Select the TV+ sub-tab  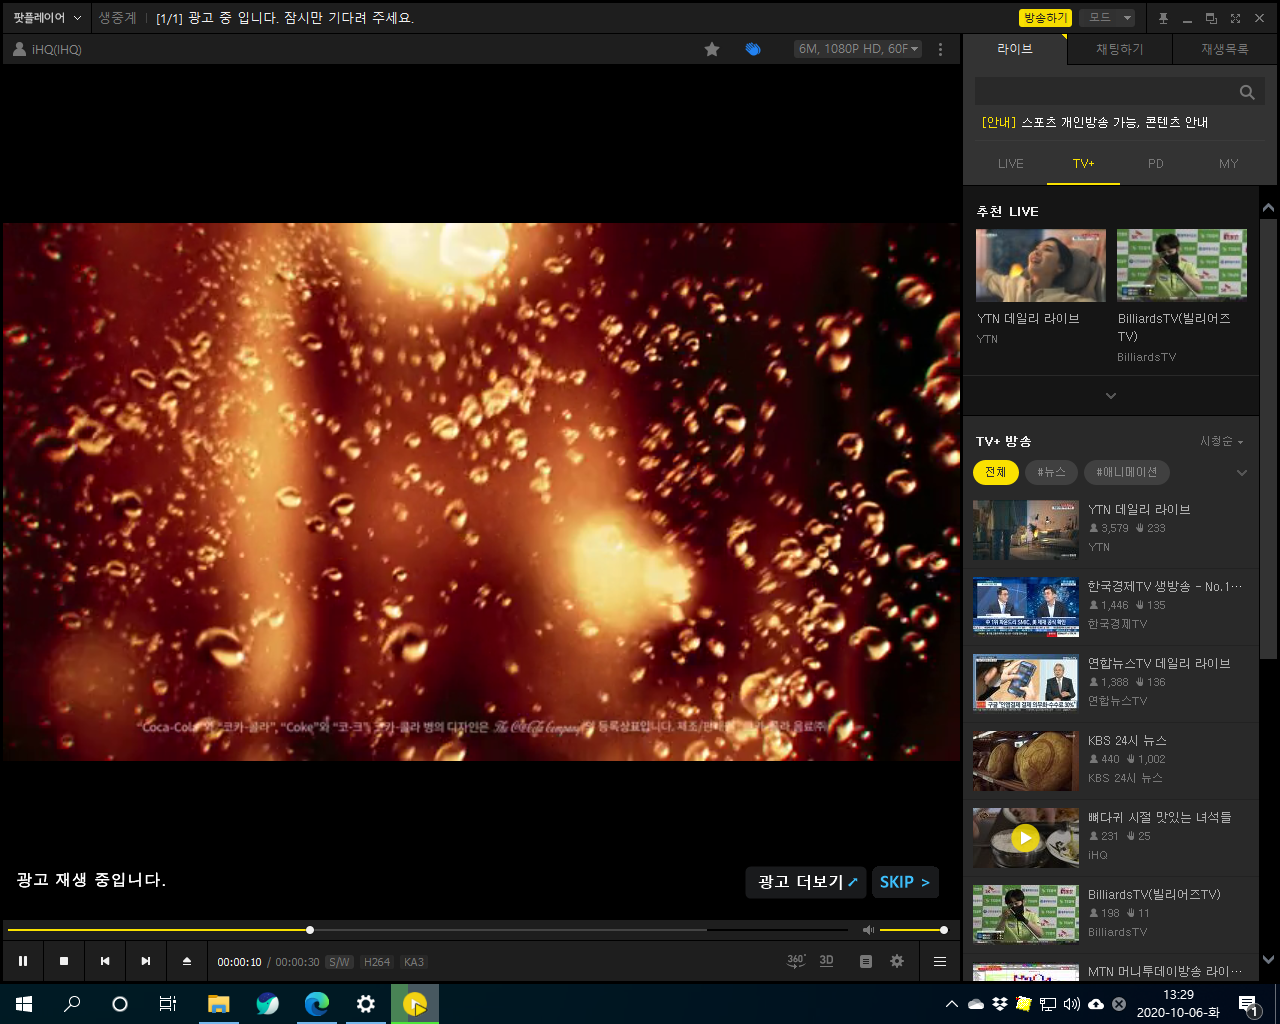(x=1084, y=164)
